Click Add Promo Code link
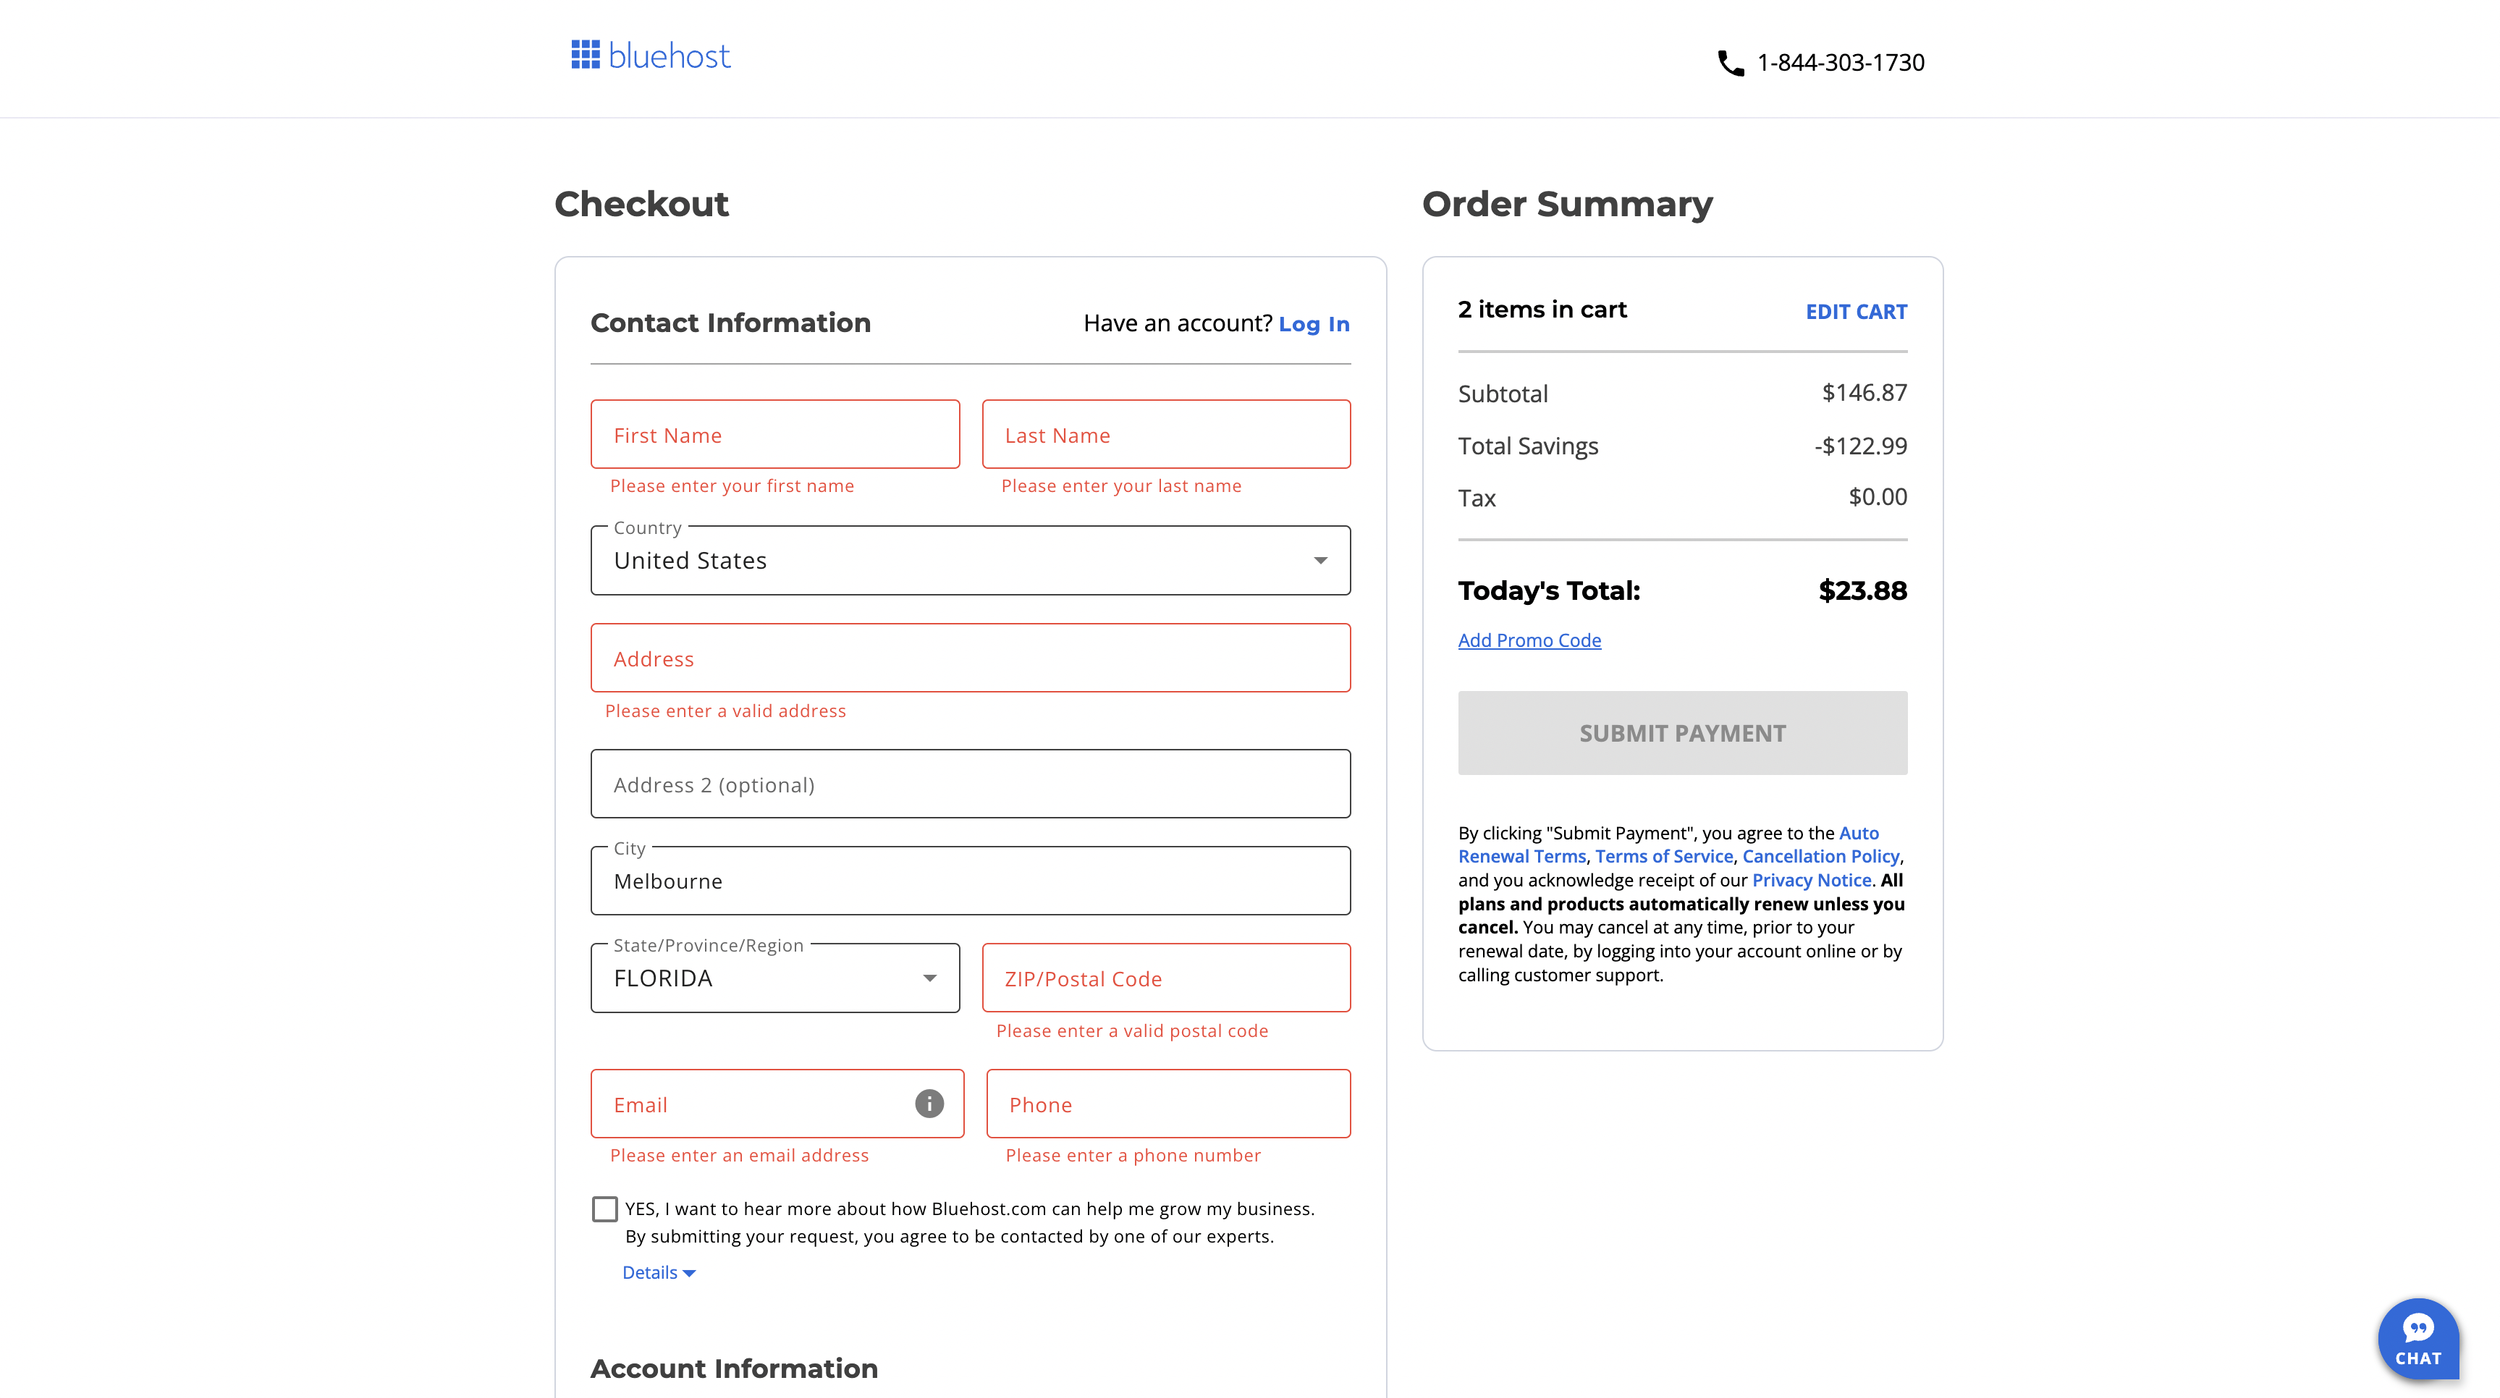Screen dimensions: 2500x1398 point(1529,640)
